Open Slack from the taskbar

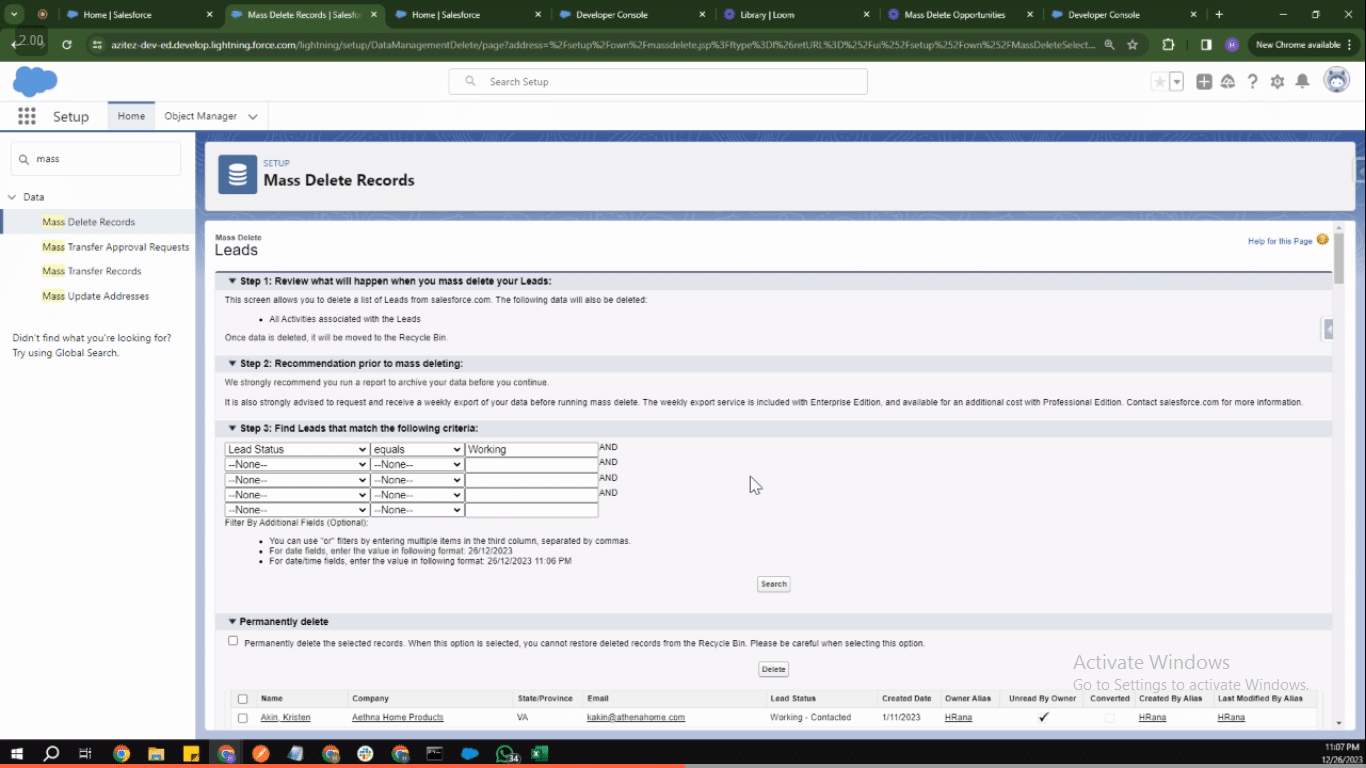[x=365, y=753]
